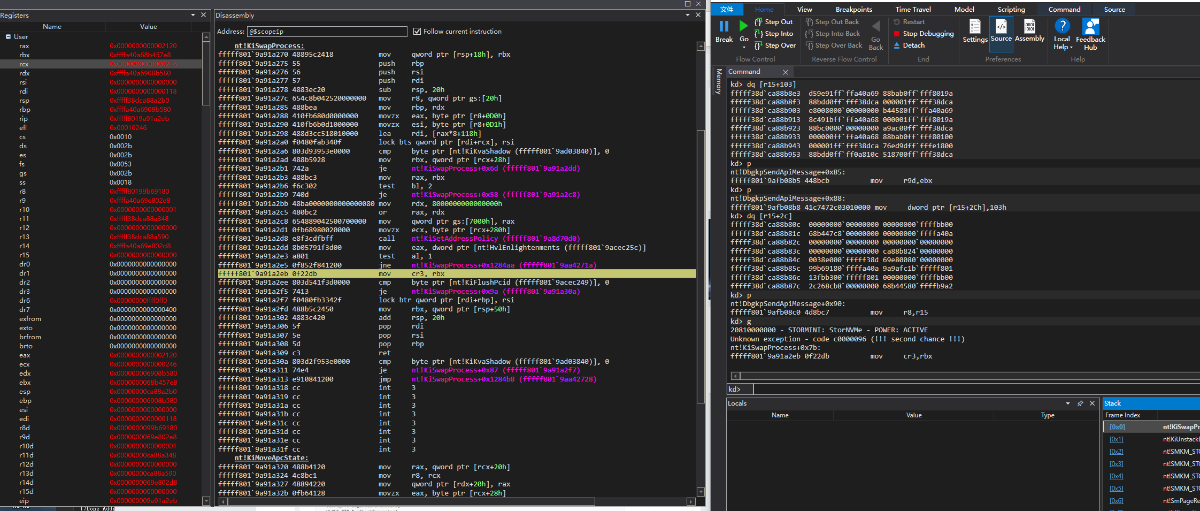
Task: Detach the debugger from the target
Action: point(908,45)
